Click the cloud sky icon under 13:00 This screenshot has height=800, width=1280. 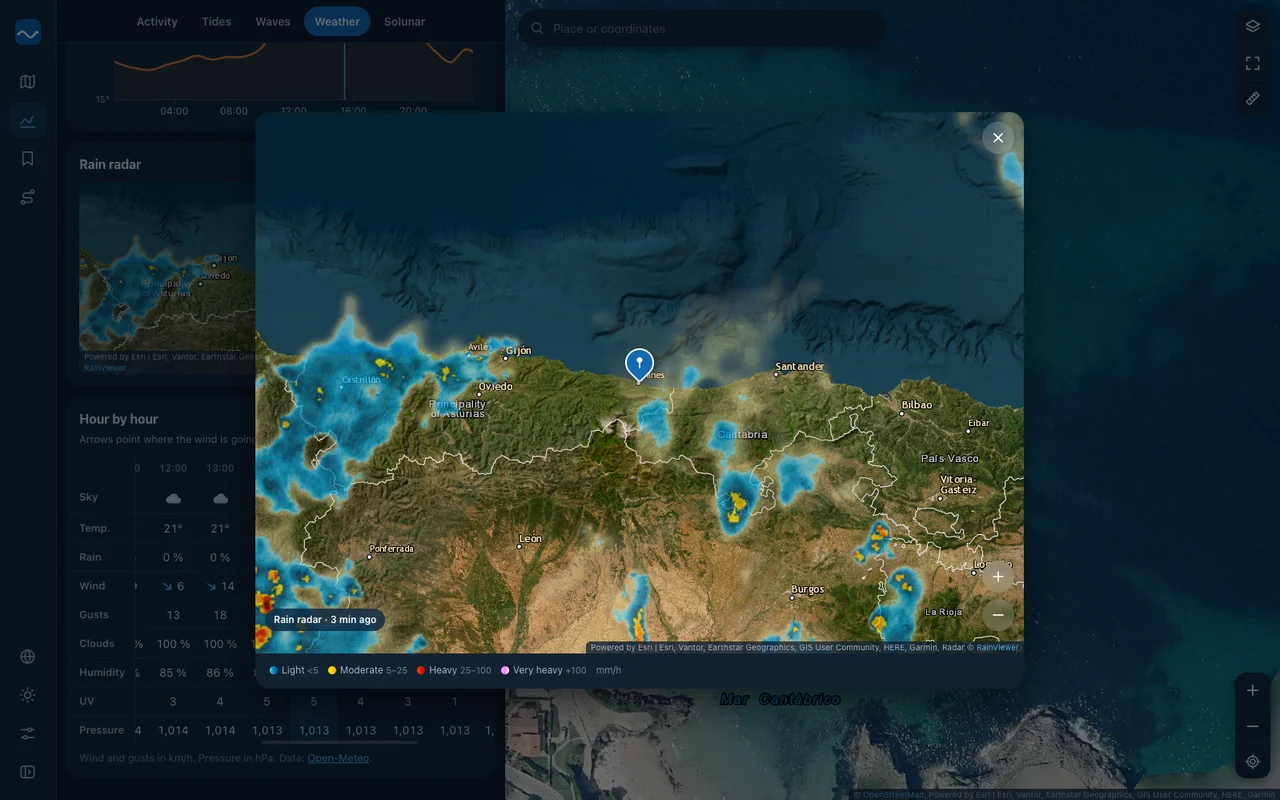tap(220, 498)
